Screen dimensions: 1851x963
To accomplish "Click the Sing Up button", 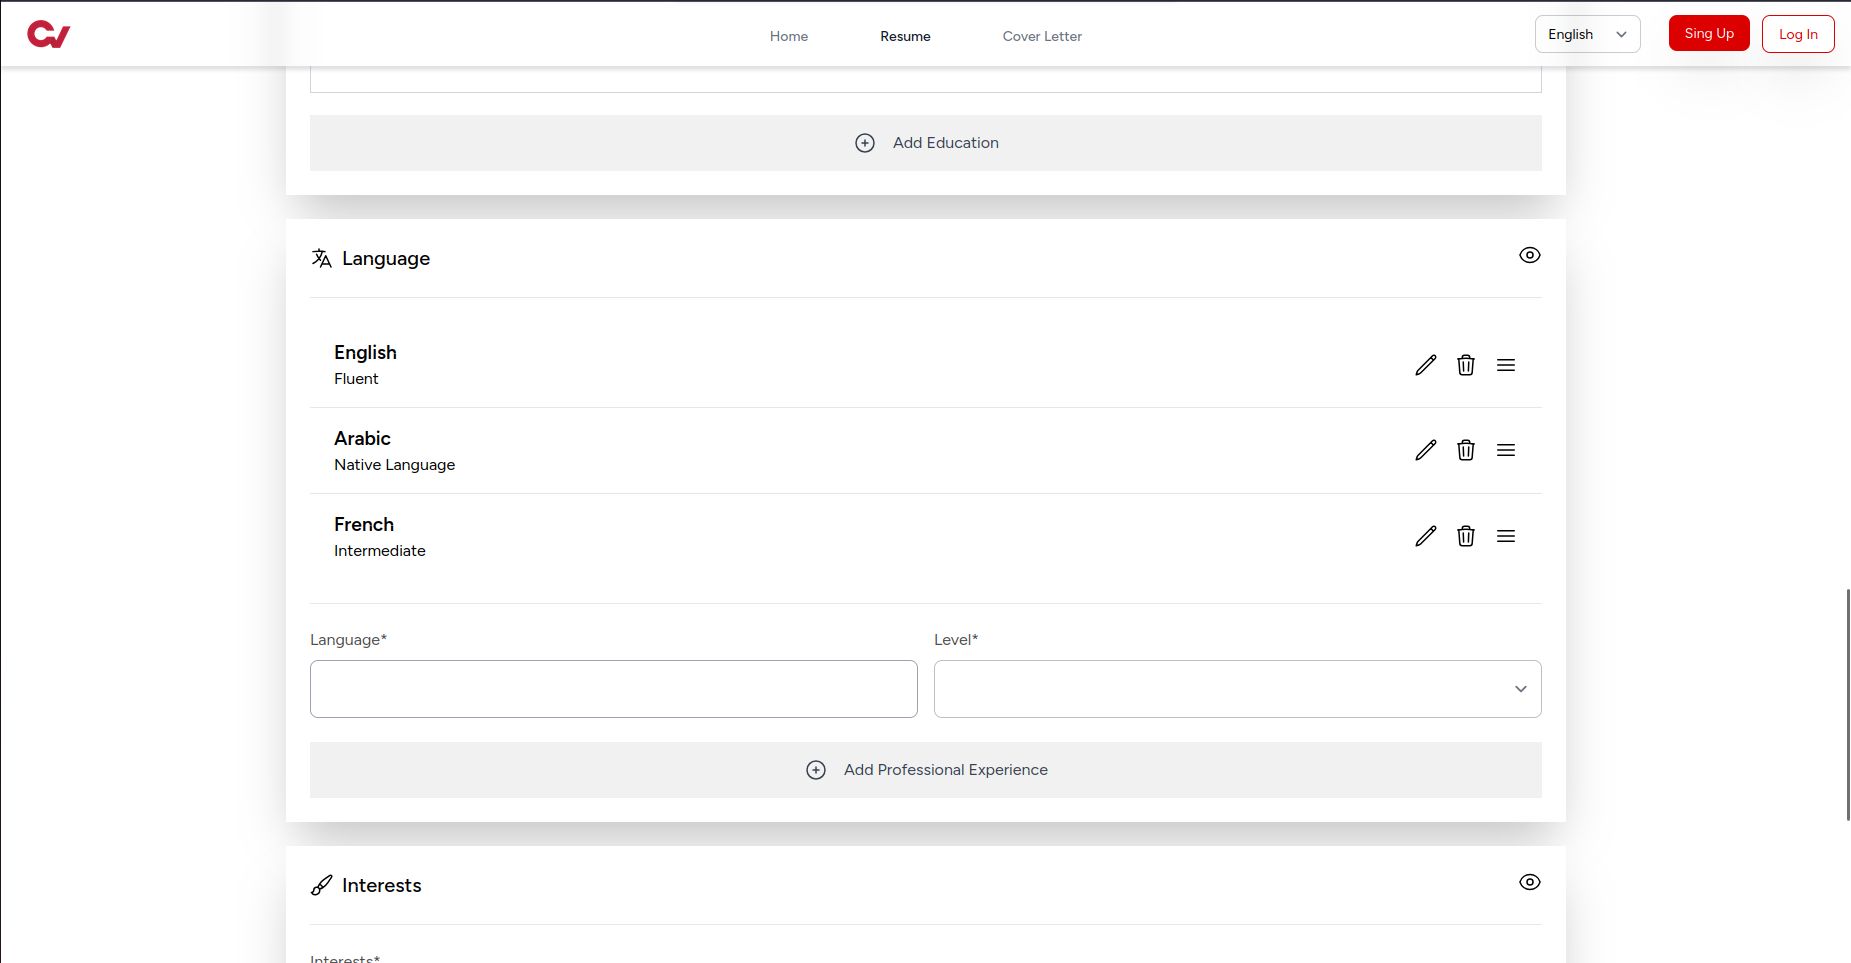I will click(1709, 33).
